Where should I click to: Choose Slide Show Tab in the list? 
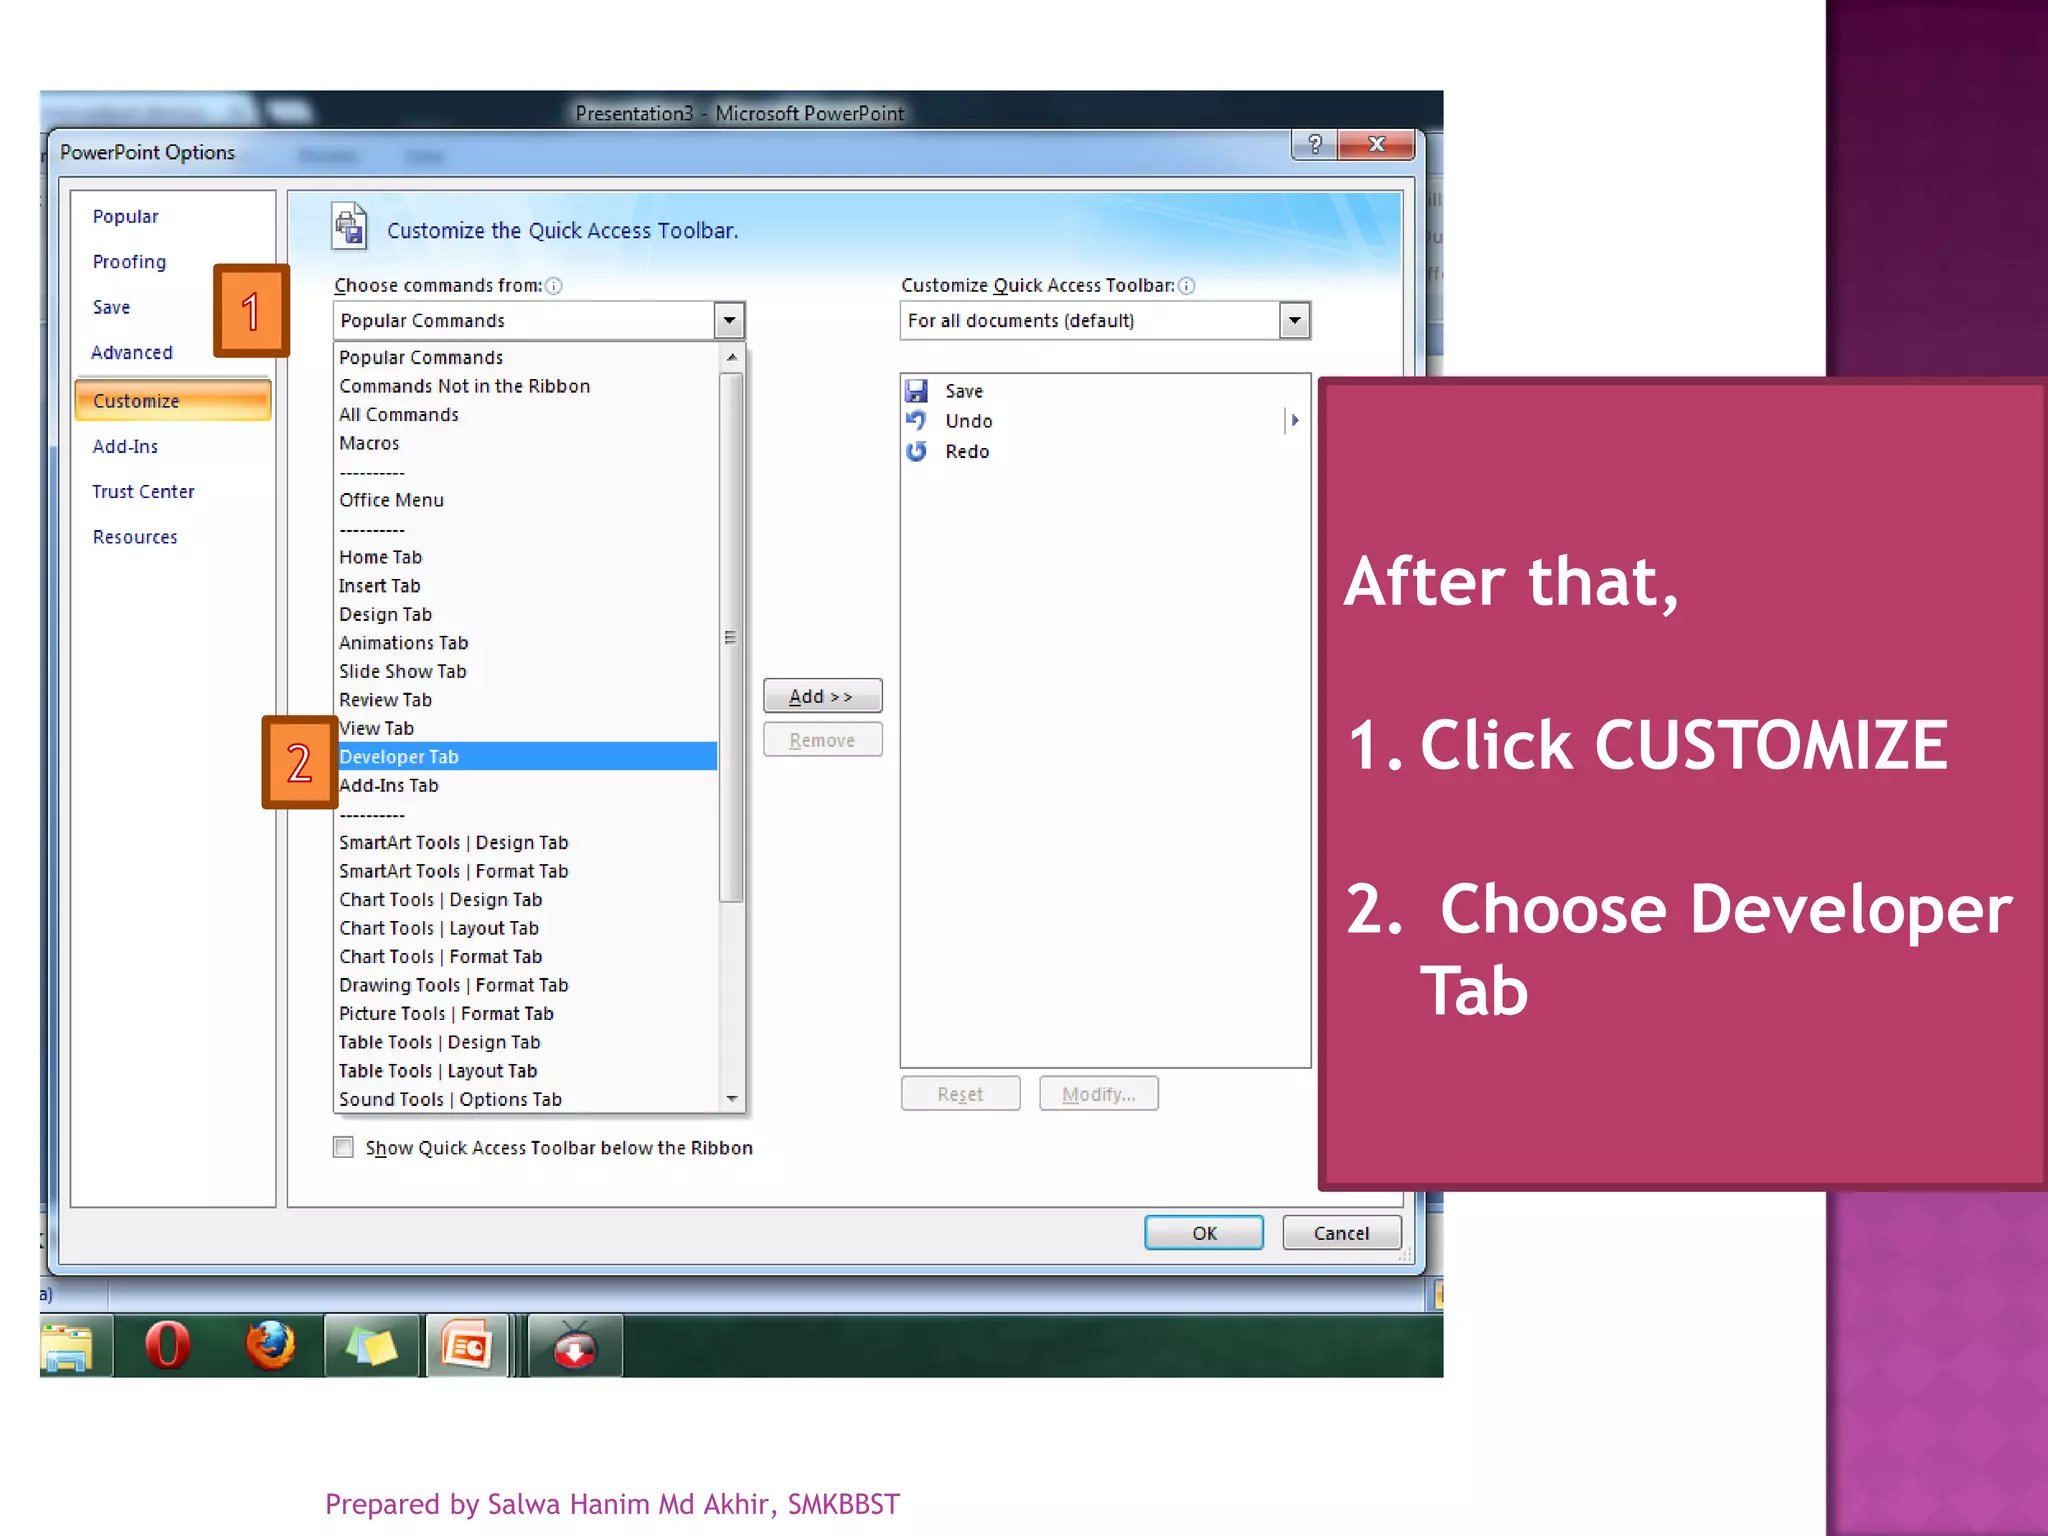527,671
